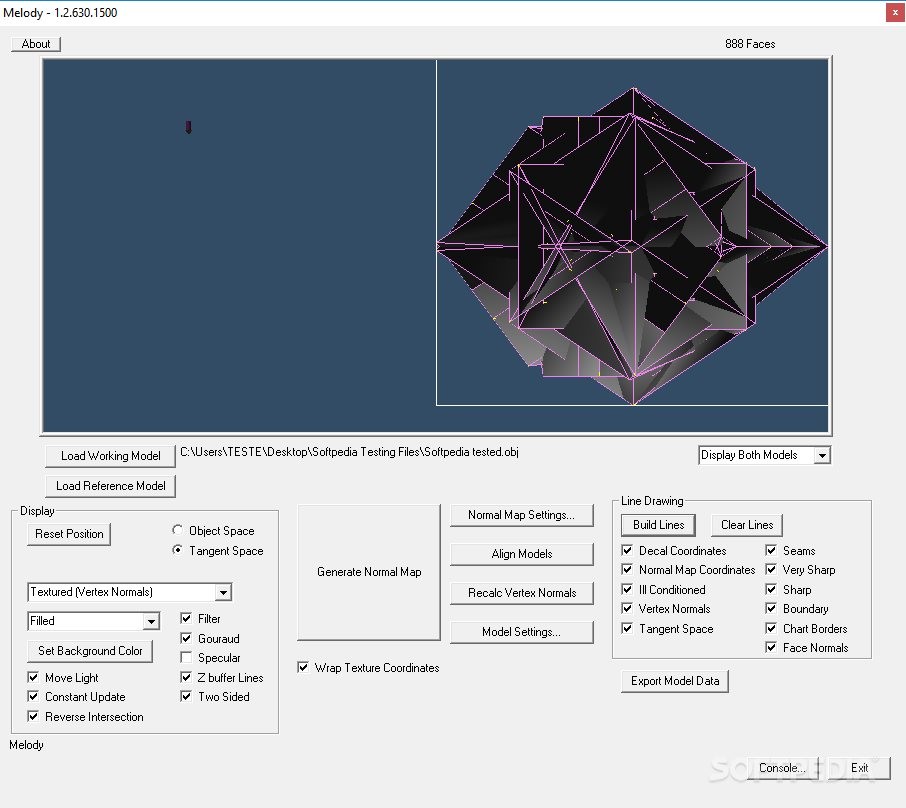The width and height of the screenshot is (906, 808).
Task: Click the Export Model Data button
Action: (675, 681)
